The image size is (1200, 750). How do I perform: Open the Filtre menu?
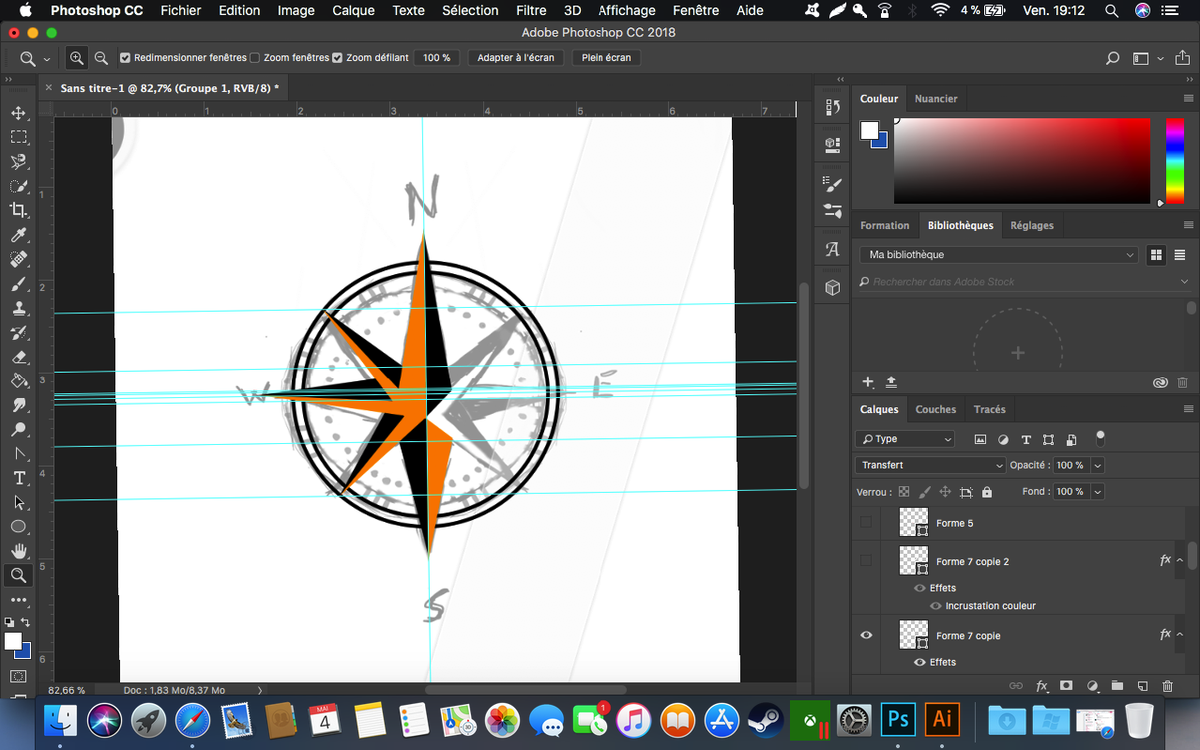coord(531,10)
